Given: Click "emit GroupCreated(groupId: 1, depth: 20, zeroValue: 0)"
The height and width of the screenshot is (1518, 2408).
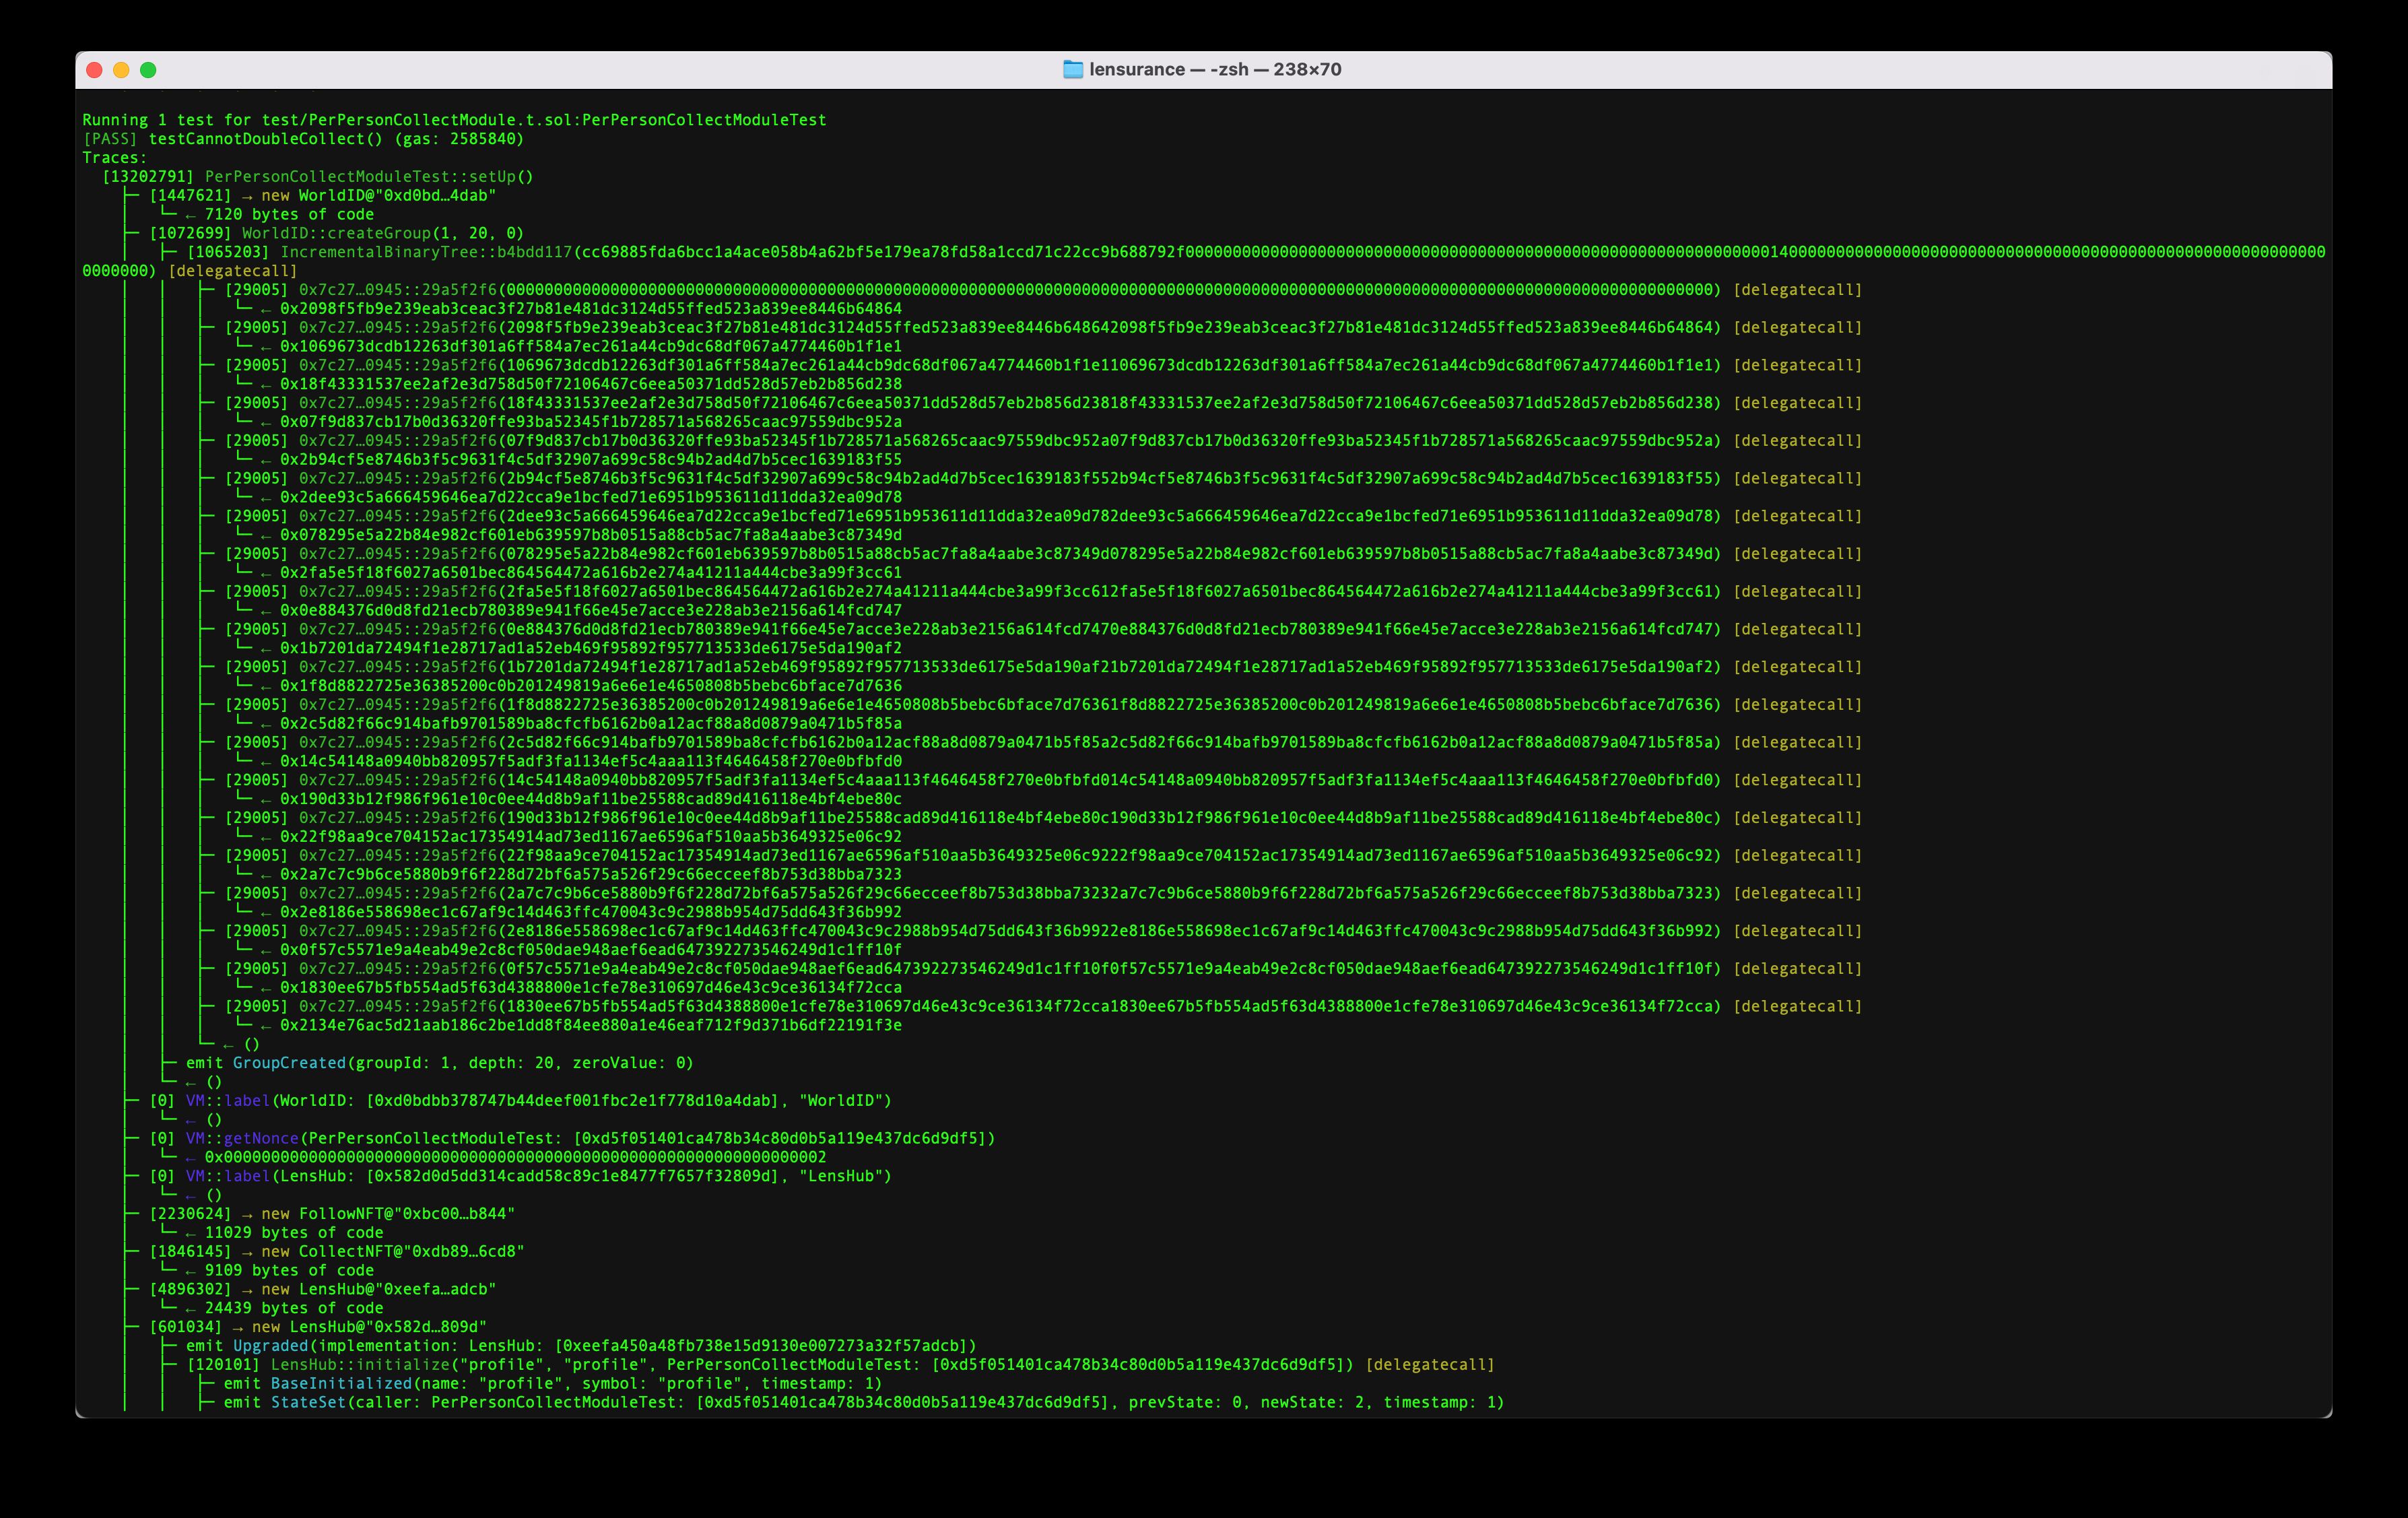Looking at the screenshot, I should tap(440, 1063).
